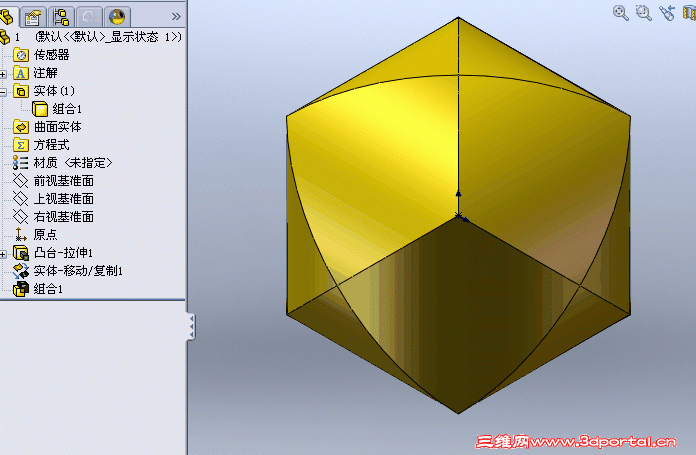The width and height of the screenshot is (696, 455).
Task: Select the 曲面实体 tree item
Action: point(58,127)
